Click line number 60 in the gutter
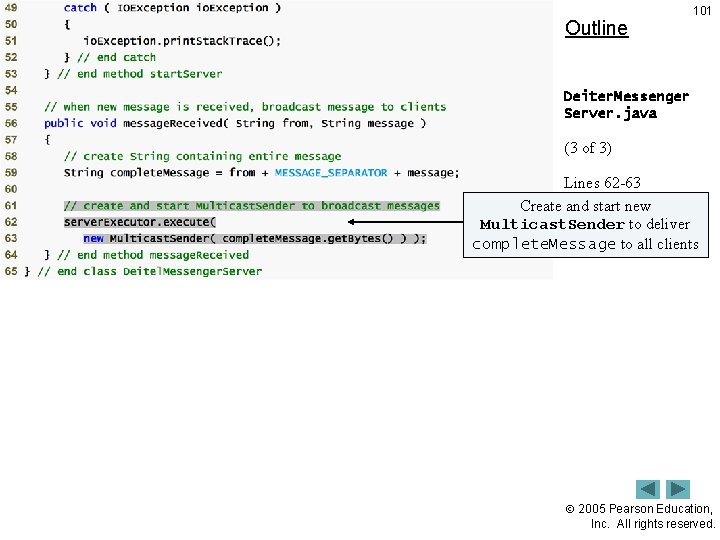 [11, 189]
